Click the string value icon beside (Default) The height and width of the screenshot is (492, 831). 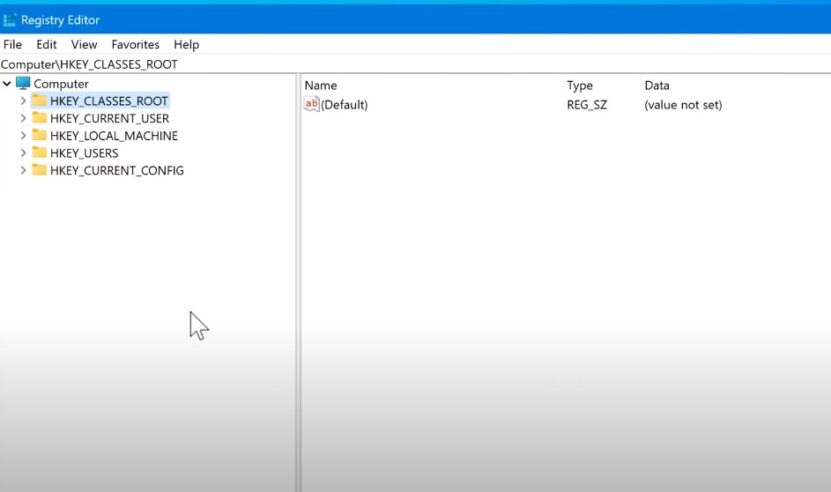(x=312, y=104)
